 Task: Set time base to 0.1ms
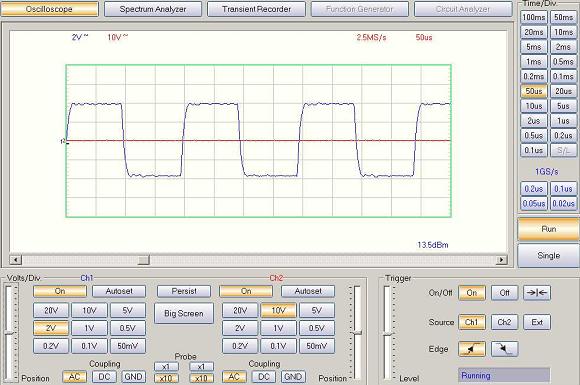click(x=563, y=77)
